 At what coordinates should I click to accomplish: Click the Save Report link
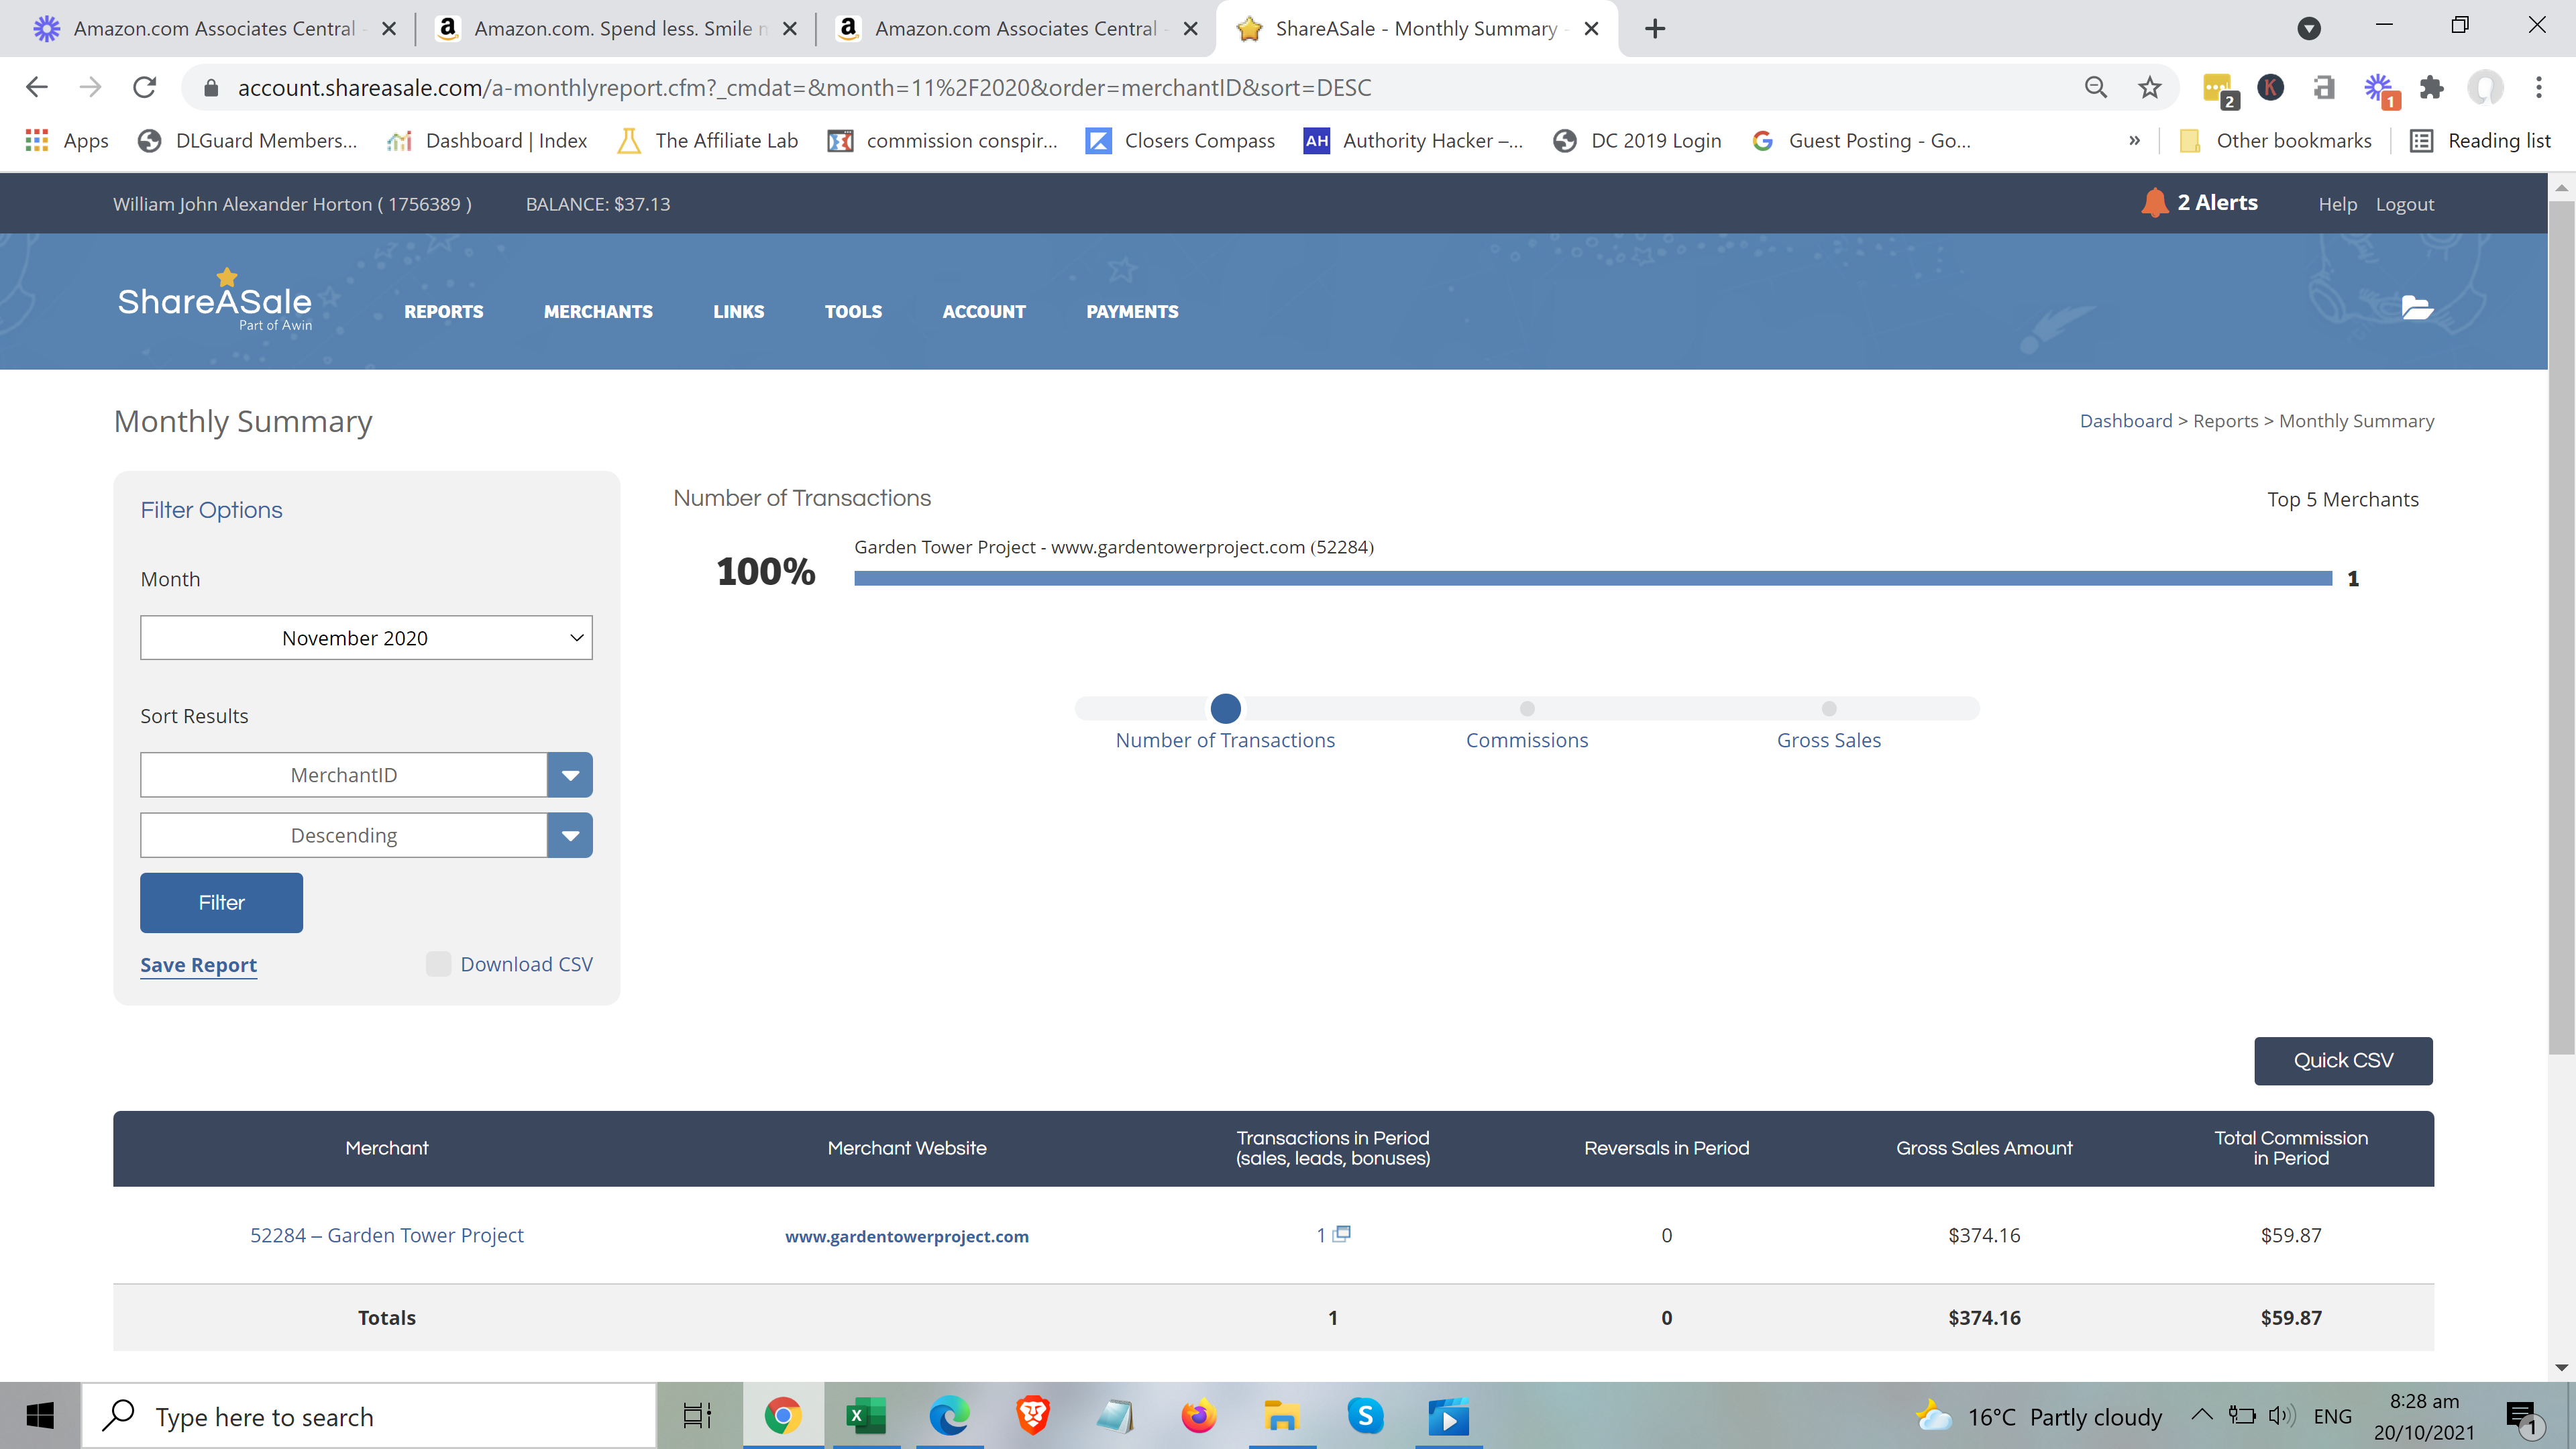198,965
